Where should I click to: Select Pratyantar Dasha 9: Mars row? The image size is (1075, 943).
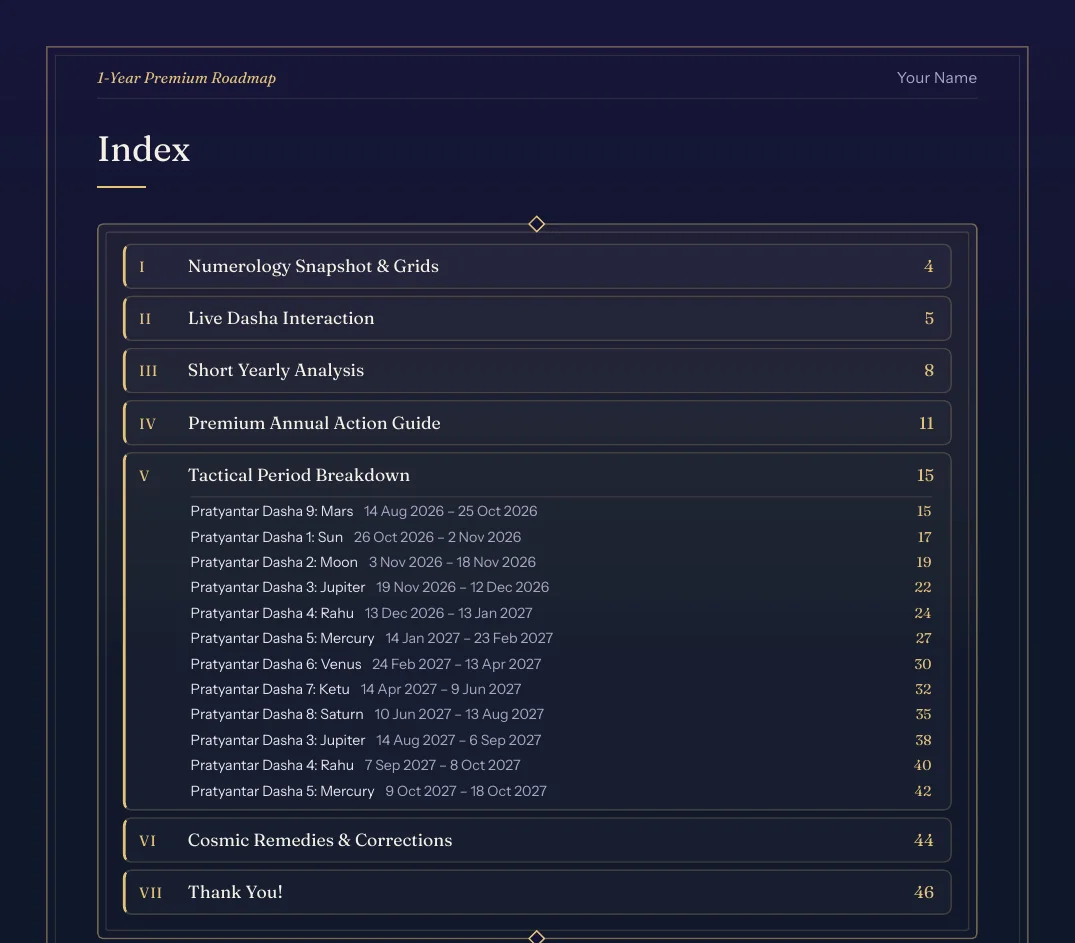point(561,512)
